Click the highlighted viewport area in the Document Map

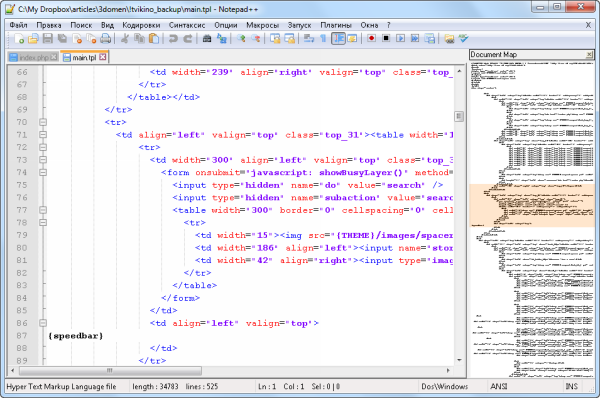coord(532,206)
